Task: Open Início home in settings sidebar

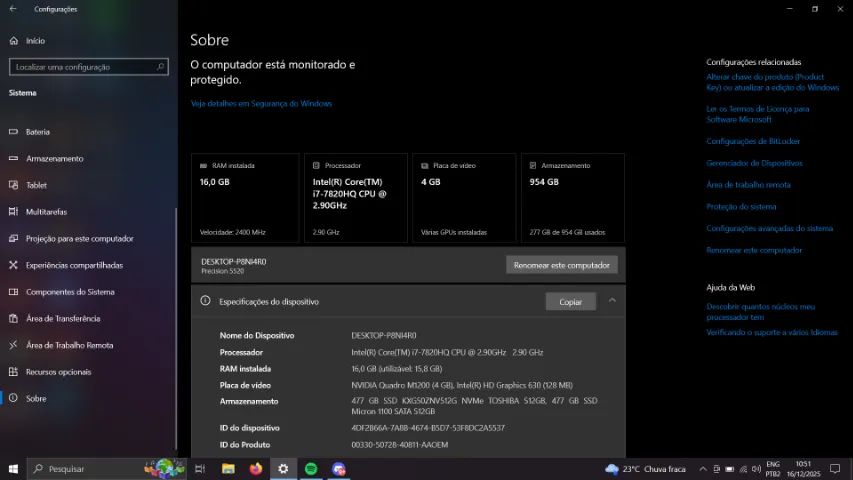Action: 35,41
